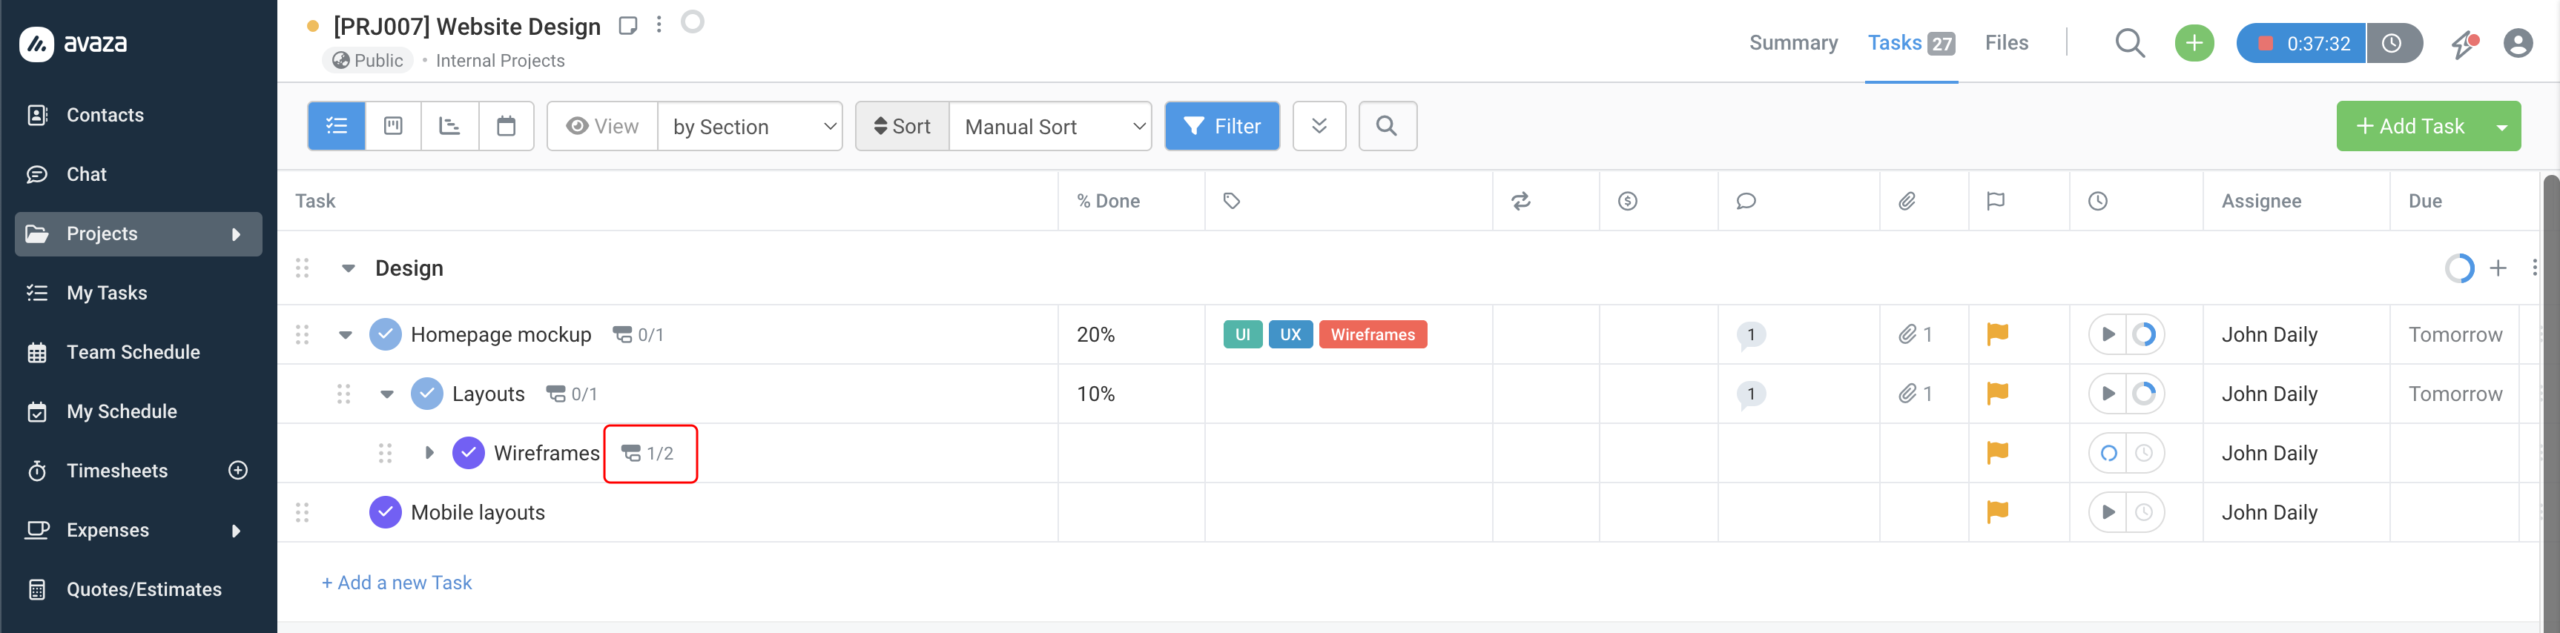This screenshot has width=2560, height=633.
Task: Click the orange project color dot
Action: 313,26
